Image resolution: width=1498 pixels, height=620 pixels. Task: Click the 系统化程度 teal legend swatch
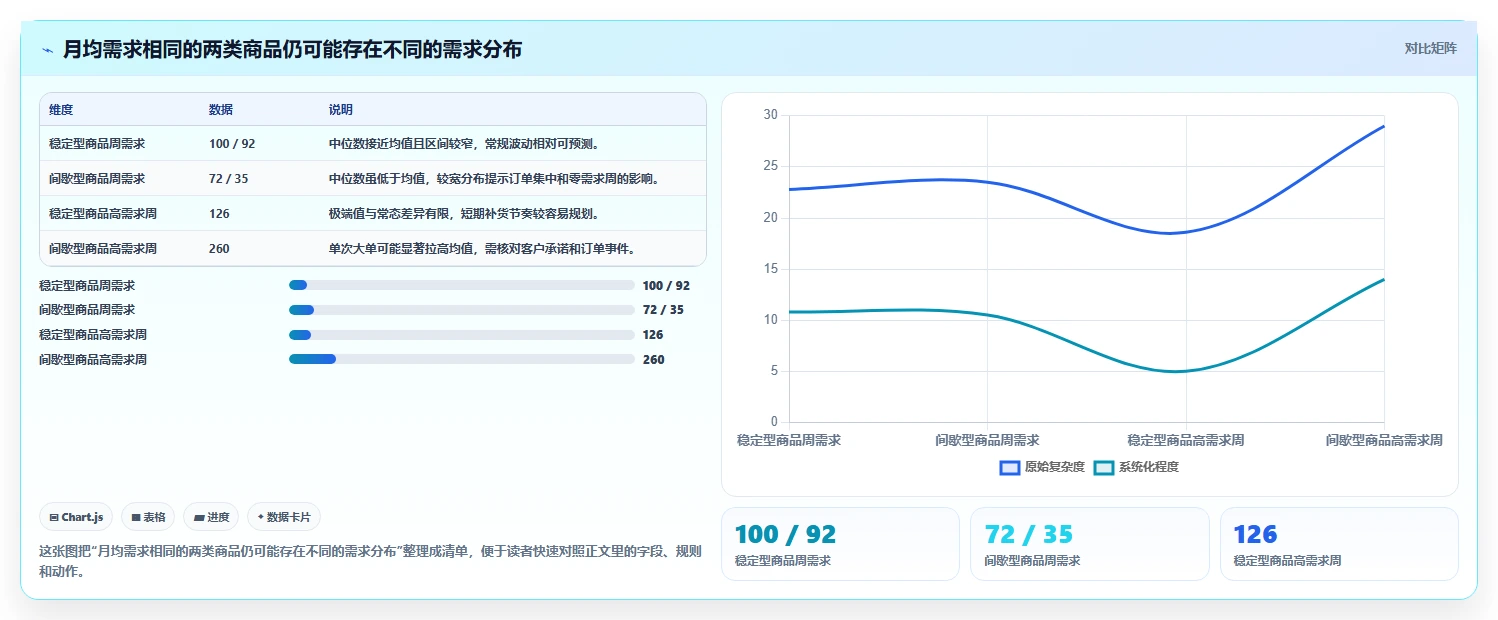point(1104,467)
